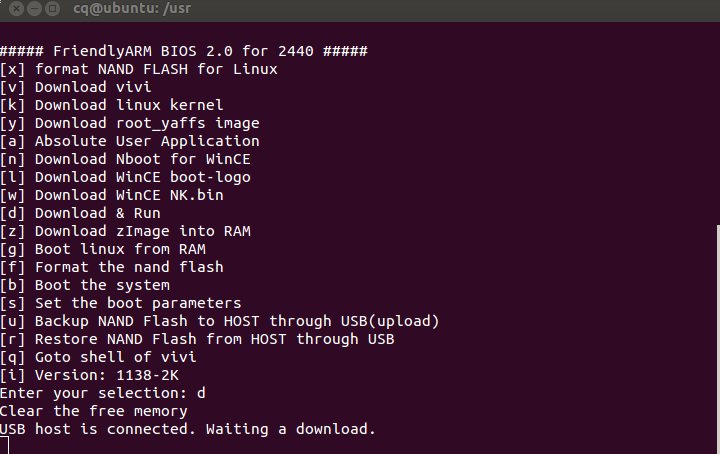Click the "Download root_yaffs image" line
The width and height of the screenshot is (720, 454).
click(x=129, y=123)
